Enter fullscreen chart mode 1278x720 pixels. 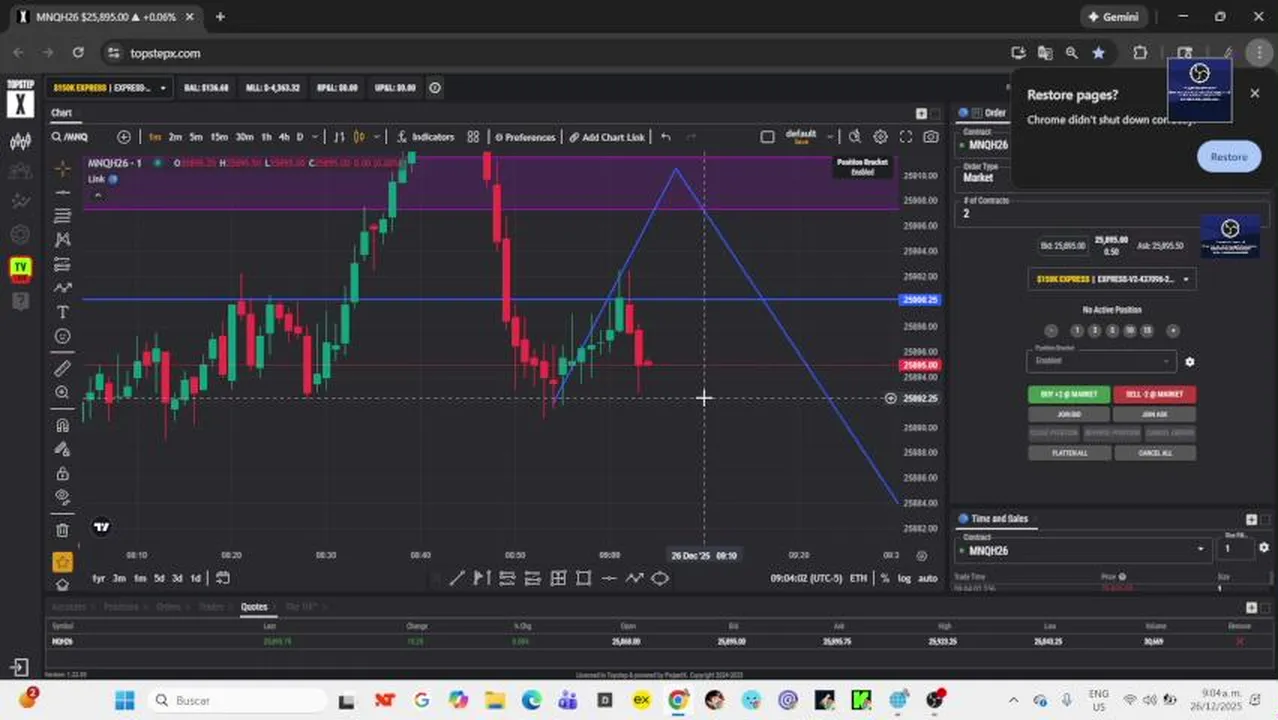coord(906,137)
